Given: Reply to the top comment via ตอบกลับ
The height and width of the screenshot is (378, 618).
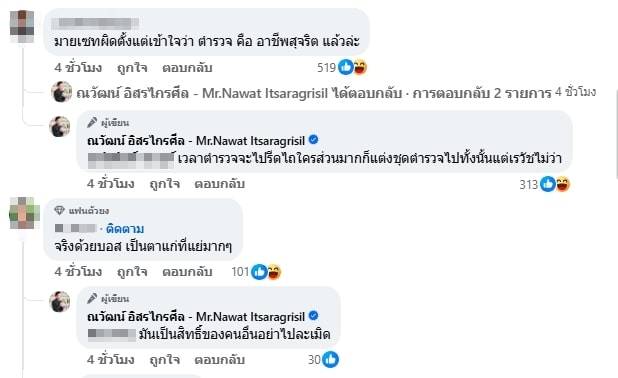Looking at the screenshot, I should pos(187,68).
